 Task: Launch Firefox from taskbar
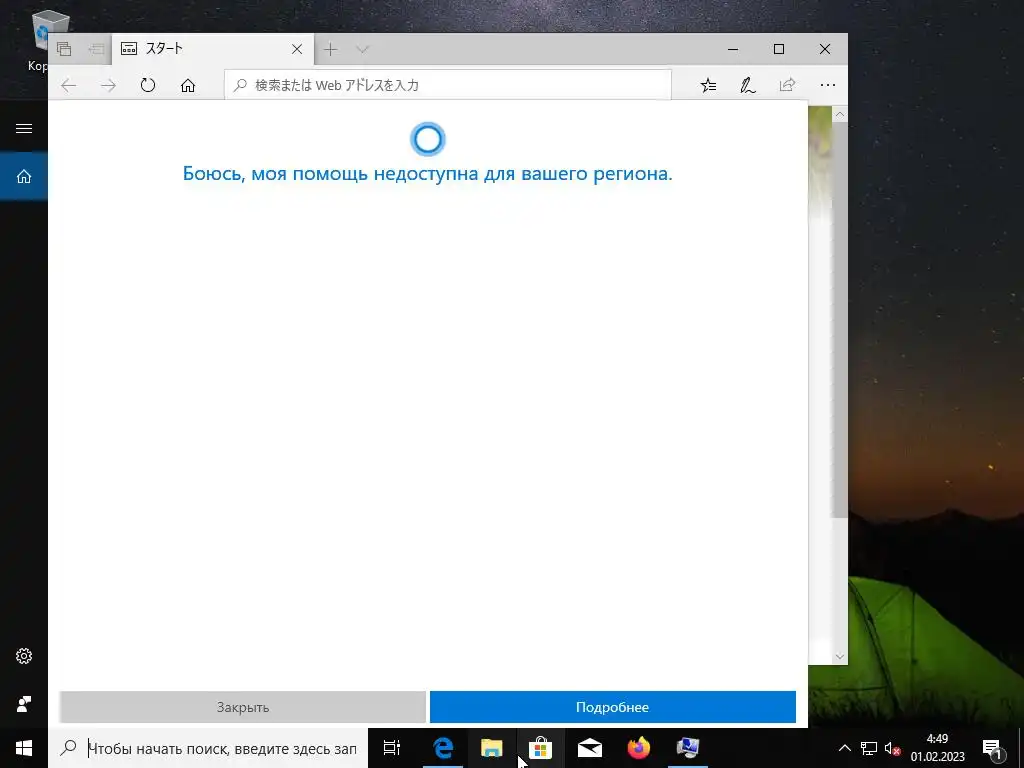[x=639, y=748]
